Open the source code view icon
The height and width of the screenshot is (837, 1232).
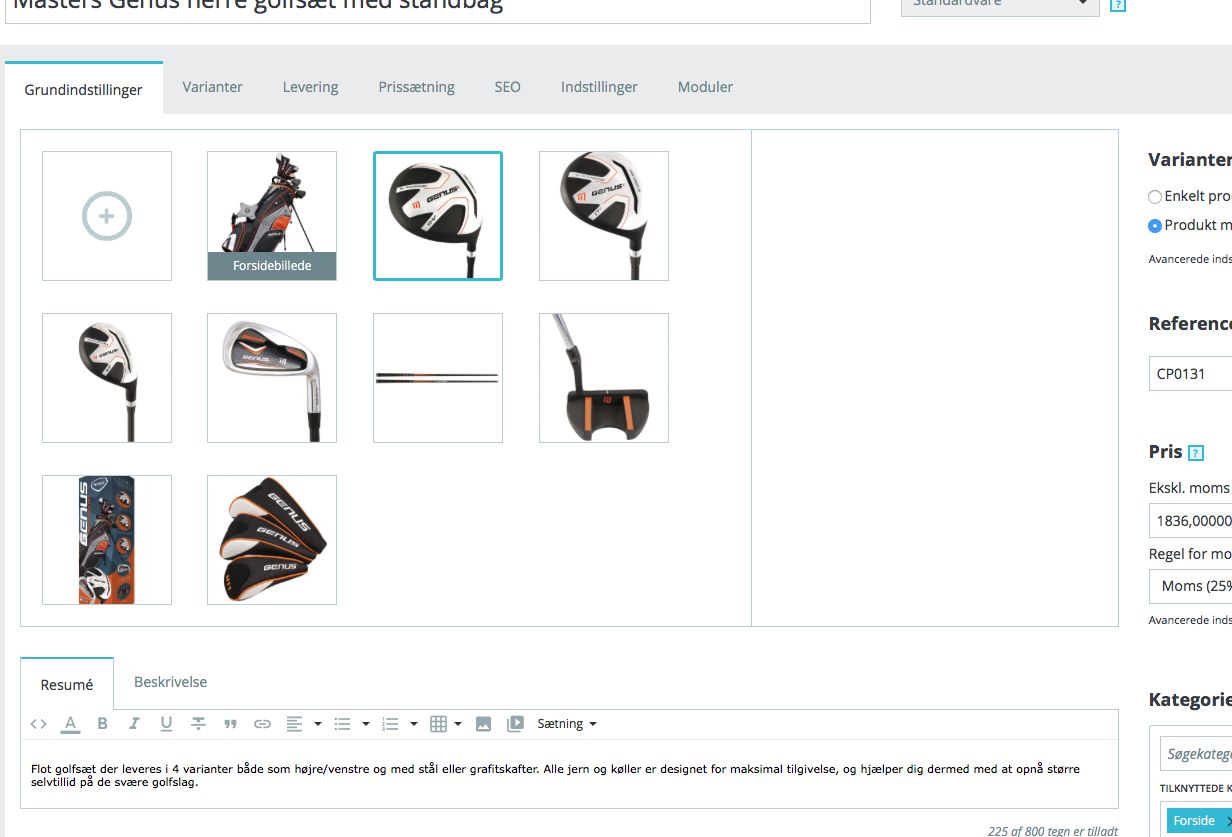coord(38,724)
